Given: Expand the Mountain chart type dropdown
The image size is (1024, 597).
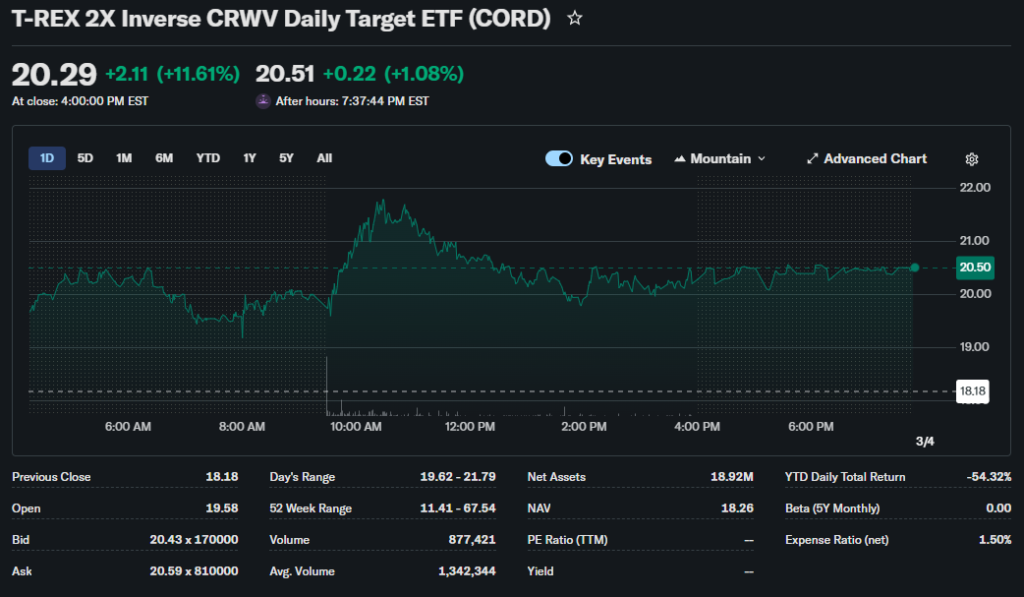Looking at the screenshot, I should (761, 159).
